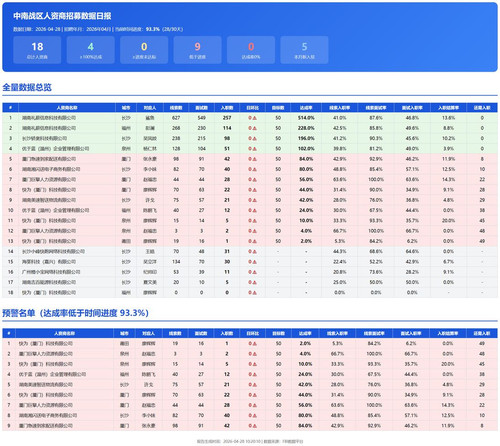Click the warning triangle in overview row 15
Screen dimensions: 500x446
click(255, 262)
